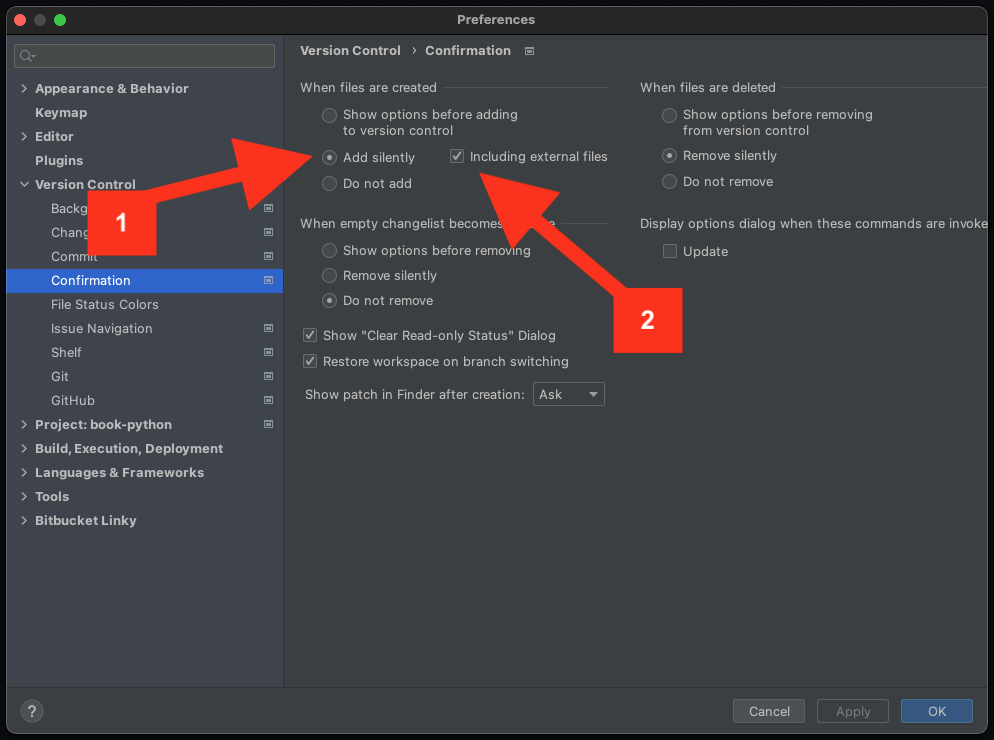Expand the Appearance & Behavior section
Viewport: 994px width, 740px height.
(24, 89)
